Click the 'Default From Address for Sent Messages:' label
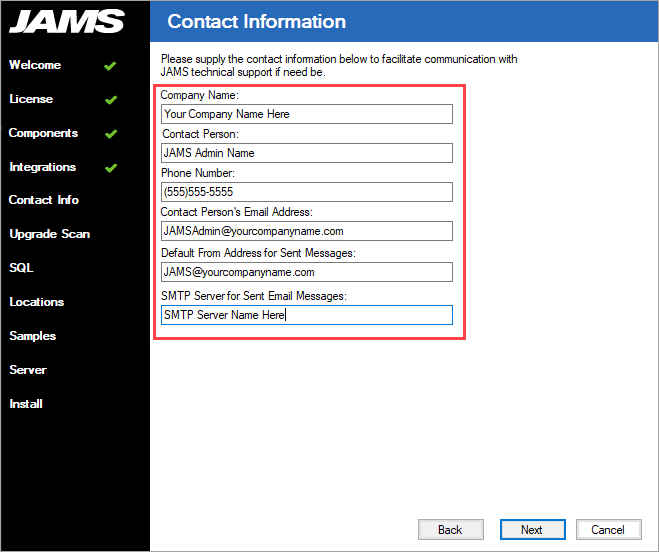This screenshot has height=552, width=659. click(258, 253)
